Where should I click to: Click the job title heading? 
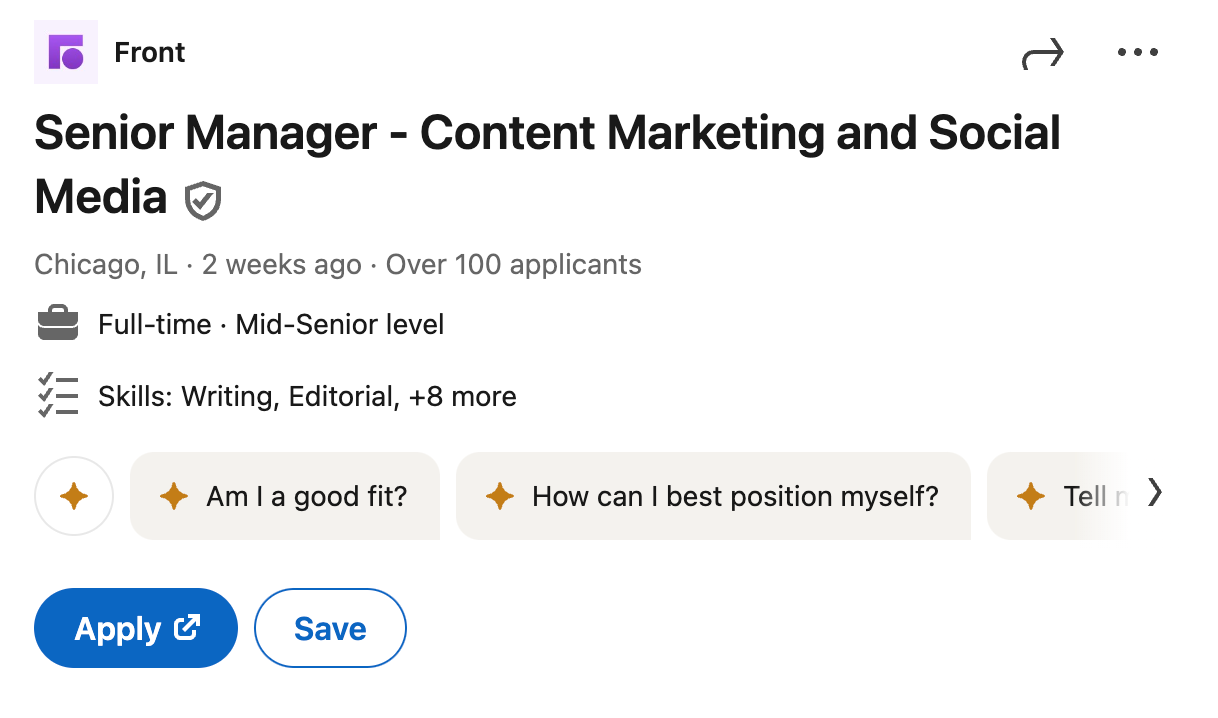[x=547, y=132]
